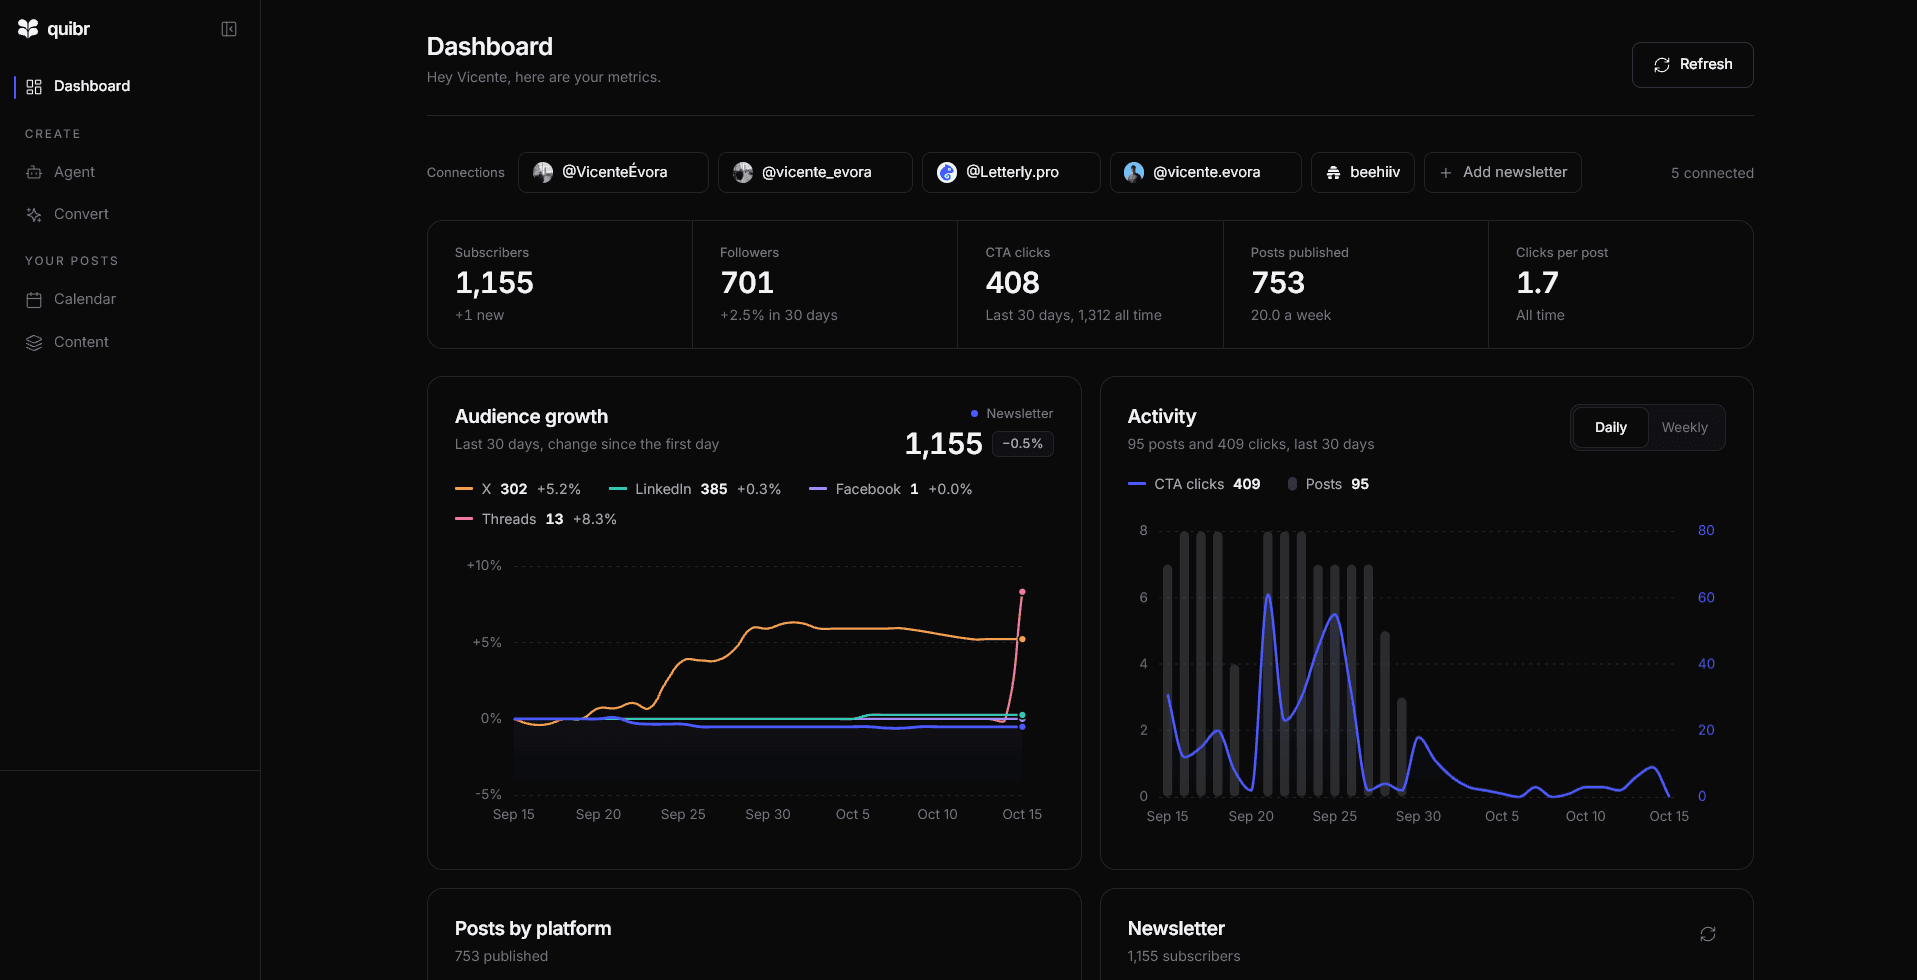This screenshot has width=1917, height=980.
Task: Collapse the sidebar with the panel icon
Action: (x=229, y=29)
